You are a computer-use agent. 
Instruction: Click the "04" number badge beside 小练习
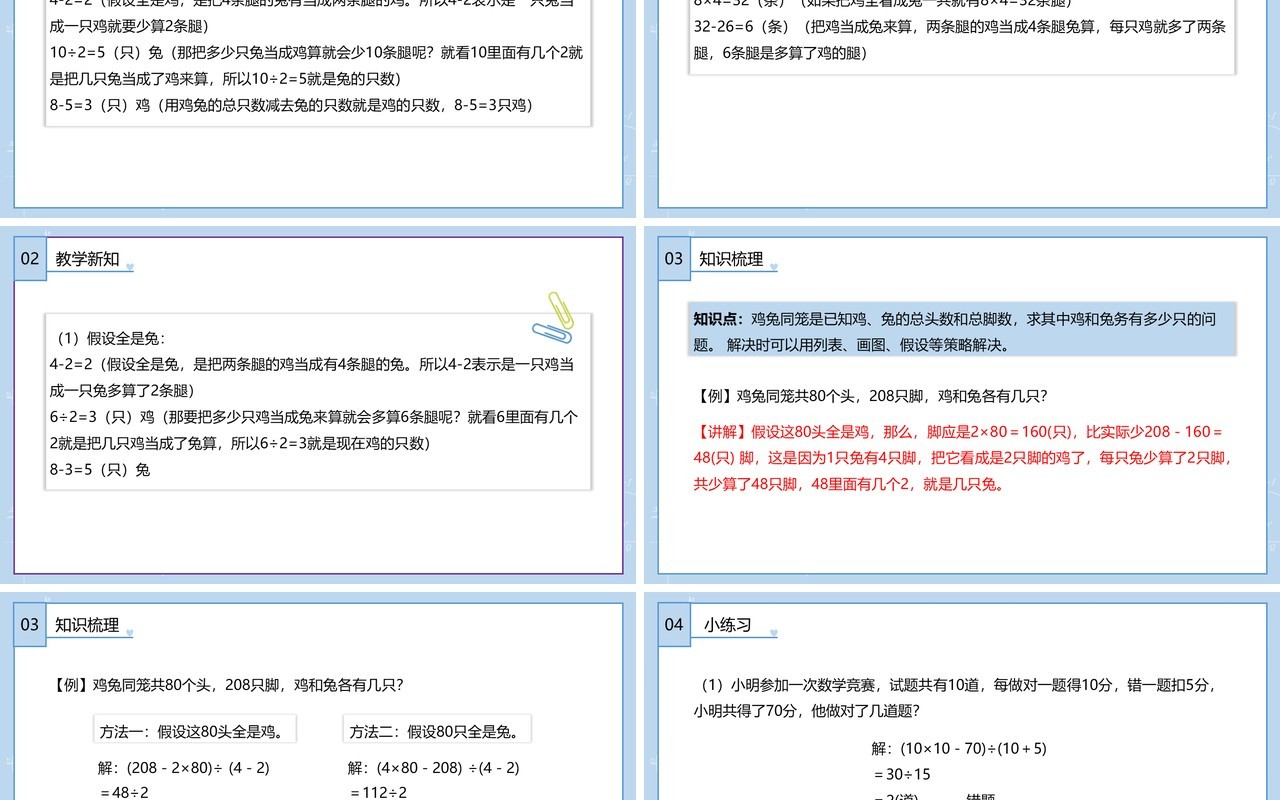[x=674, y=625]
